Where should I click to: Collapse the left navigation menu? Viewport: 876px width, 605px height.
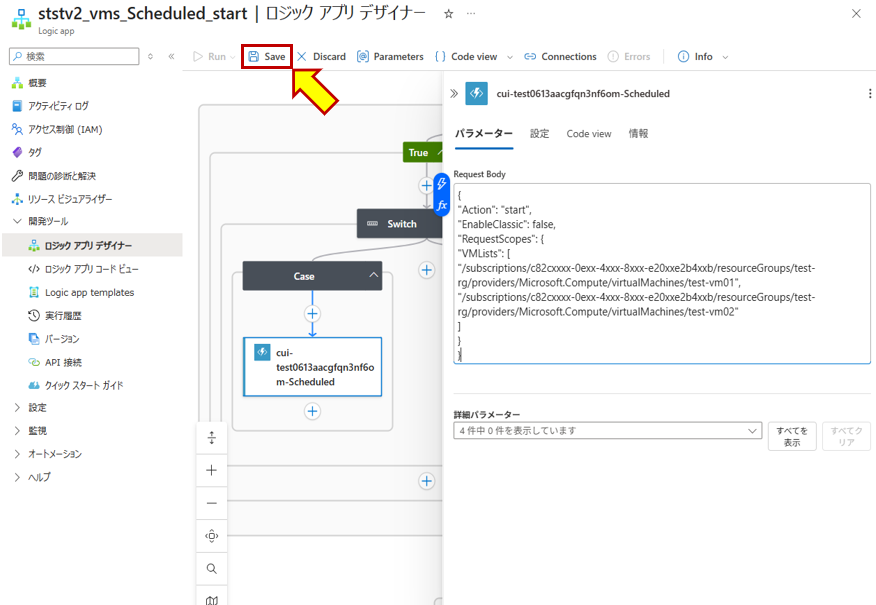(171, 56)
